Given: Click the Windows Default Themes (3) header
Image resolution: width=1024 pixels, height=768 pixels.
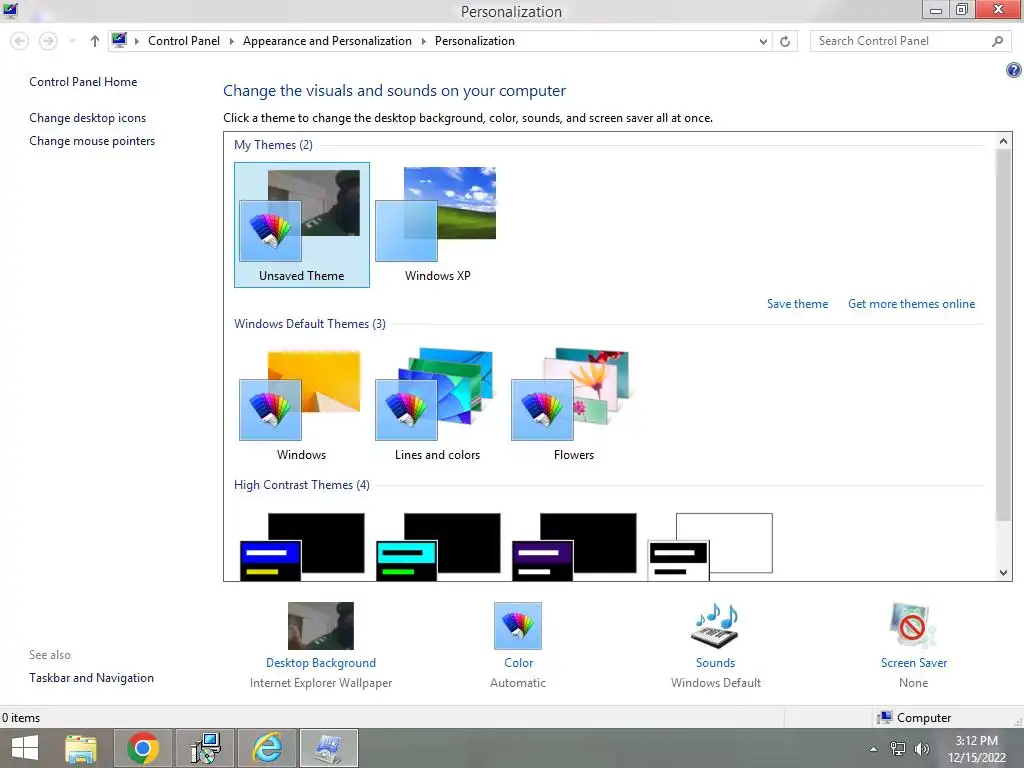Looking at the screenshot, I should click(310, 324).
